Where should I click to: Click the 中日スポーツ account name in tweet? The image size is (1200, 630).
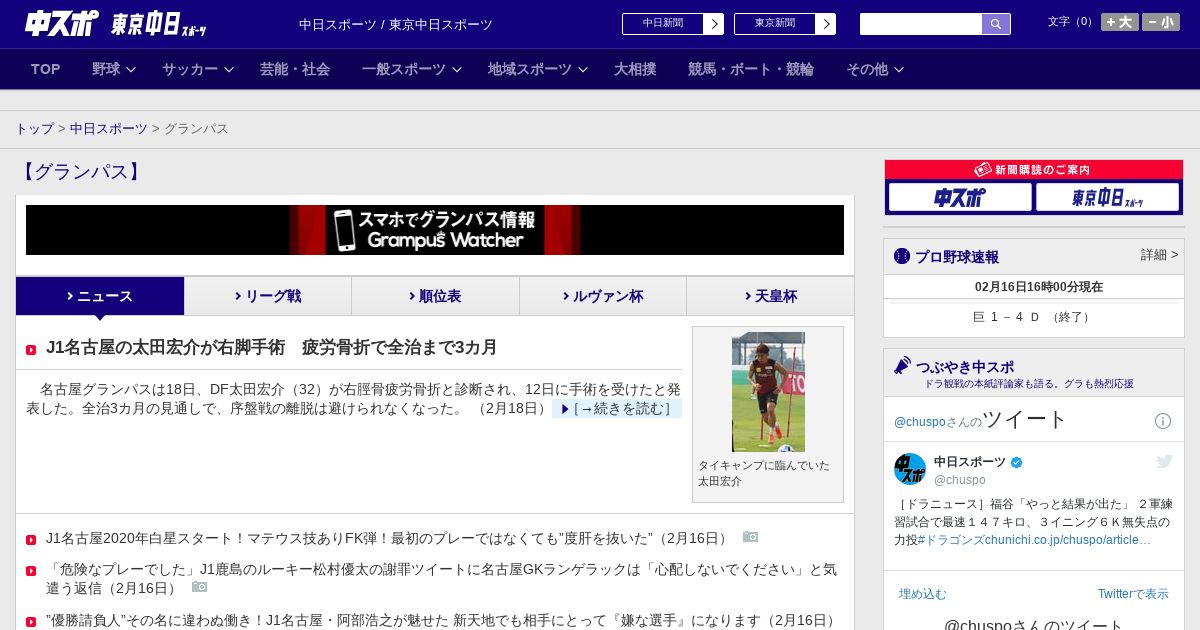[970, 462]
